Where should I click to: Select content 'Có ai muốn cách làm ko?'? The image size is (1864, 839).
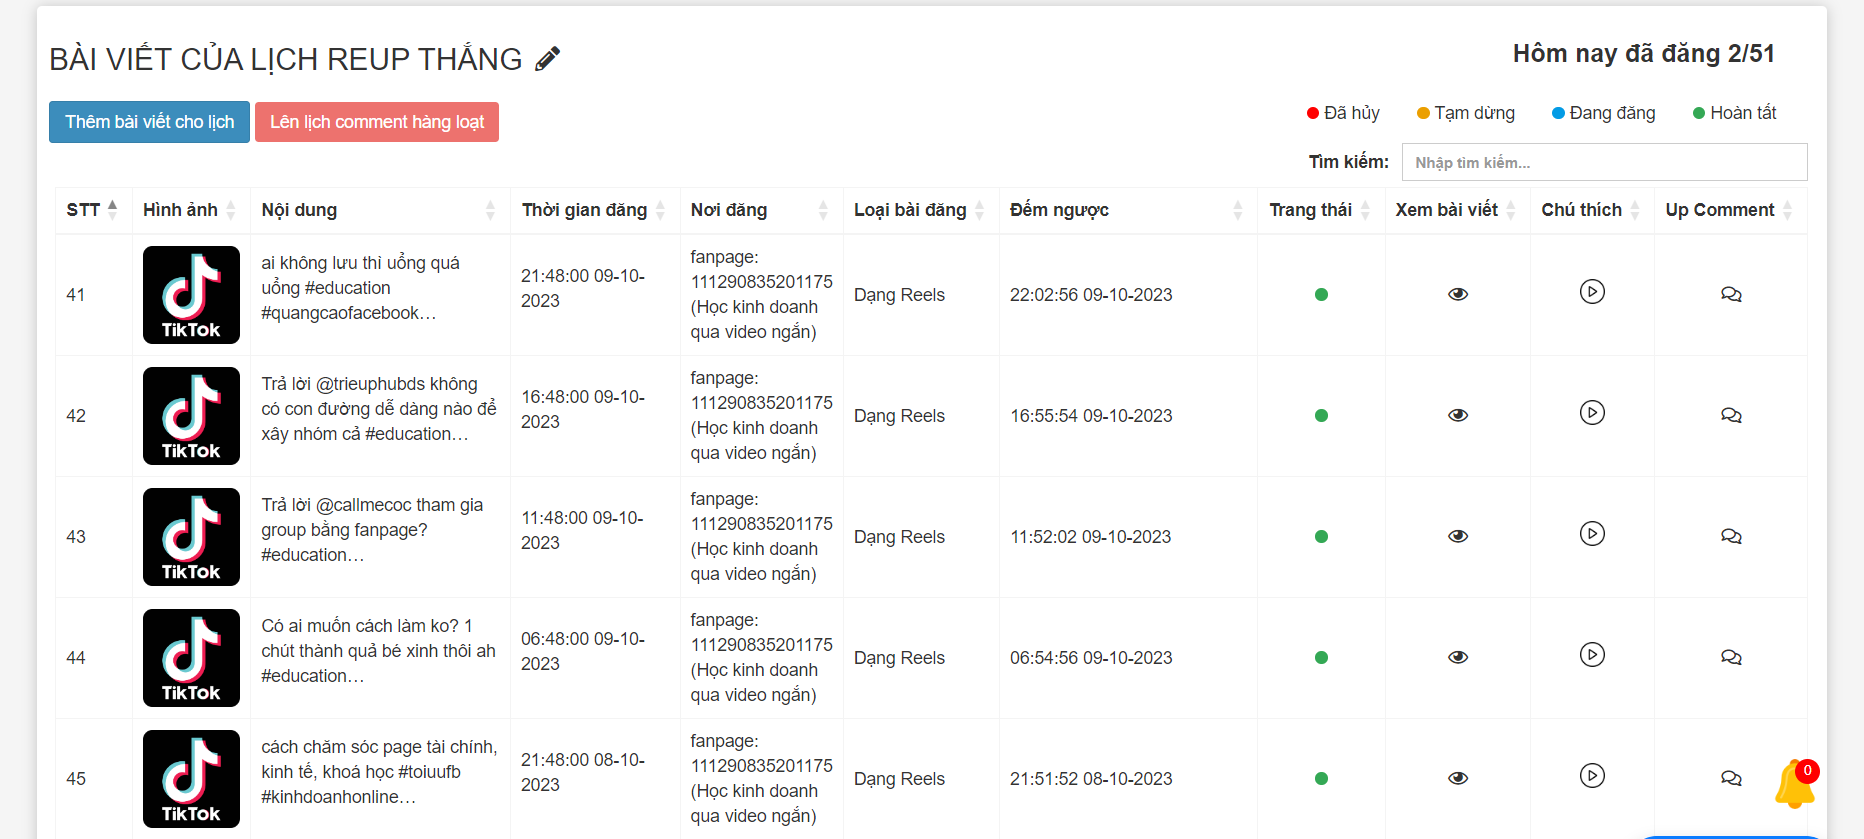click(360, 626)
